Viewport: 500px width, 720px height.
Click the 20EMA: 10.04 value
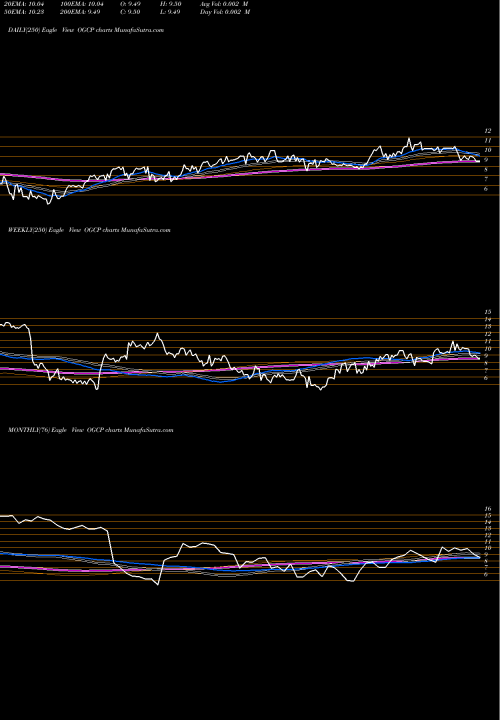[x=23, y=4]
